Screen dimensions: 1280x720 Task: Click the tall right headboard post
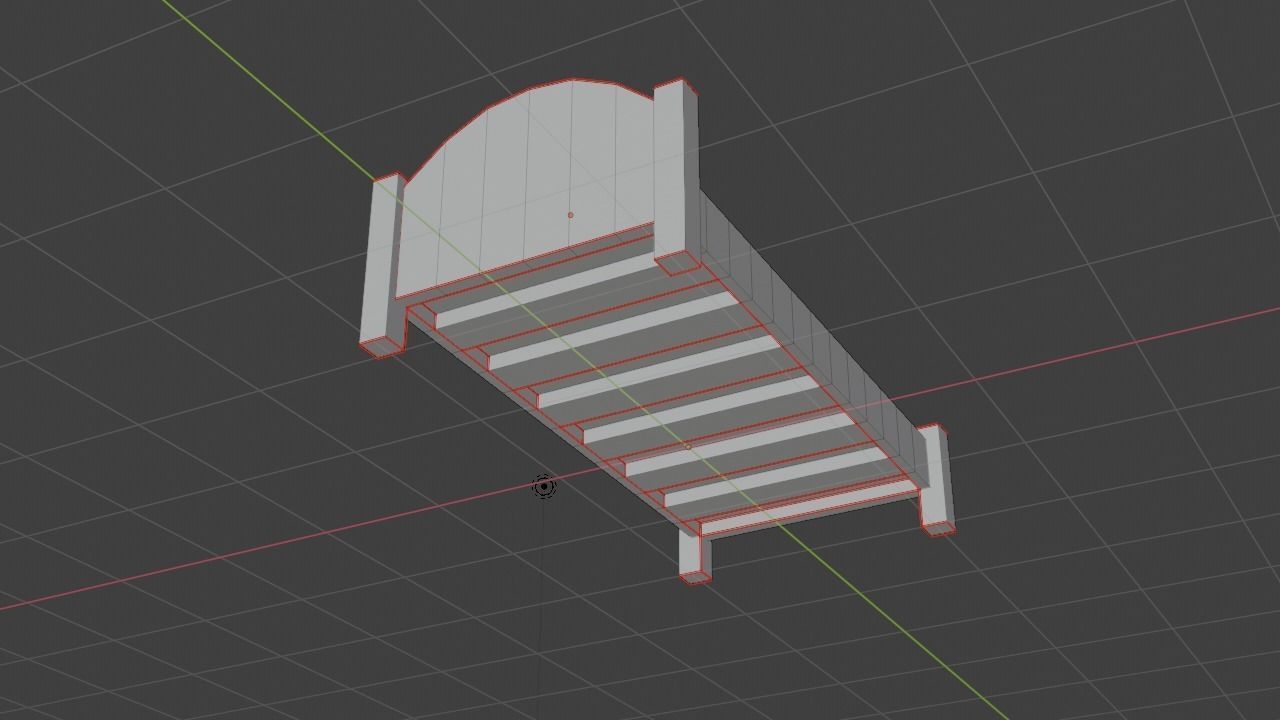click(676, 175)
